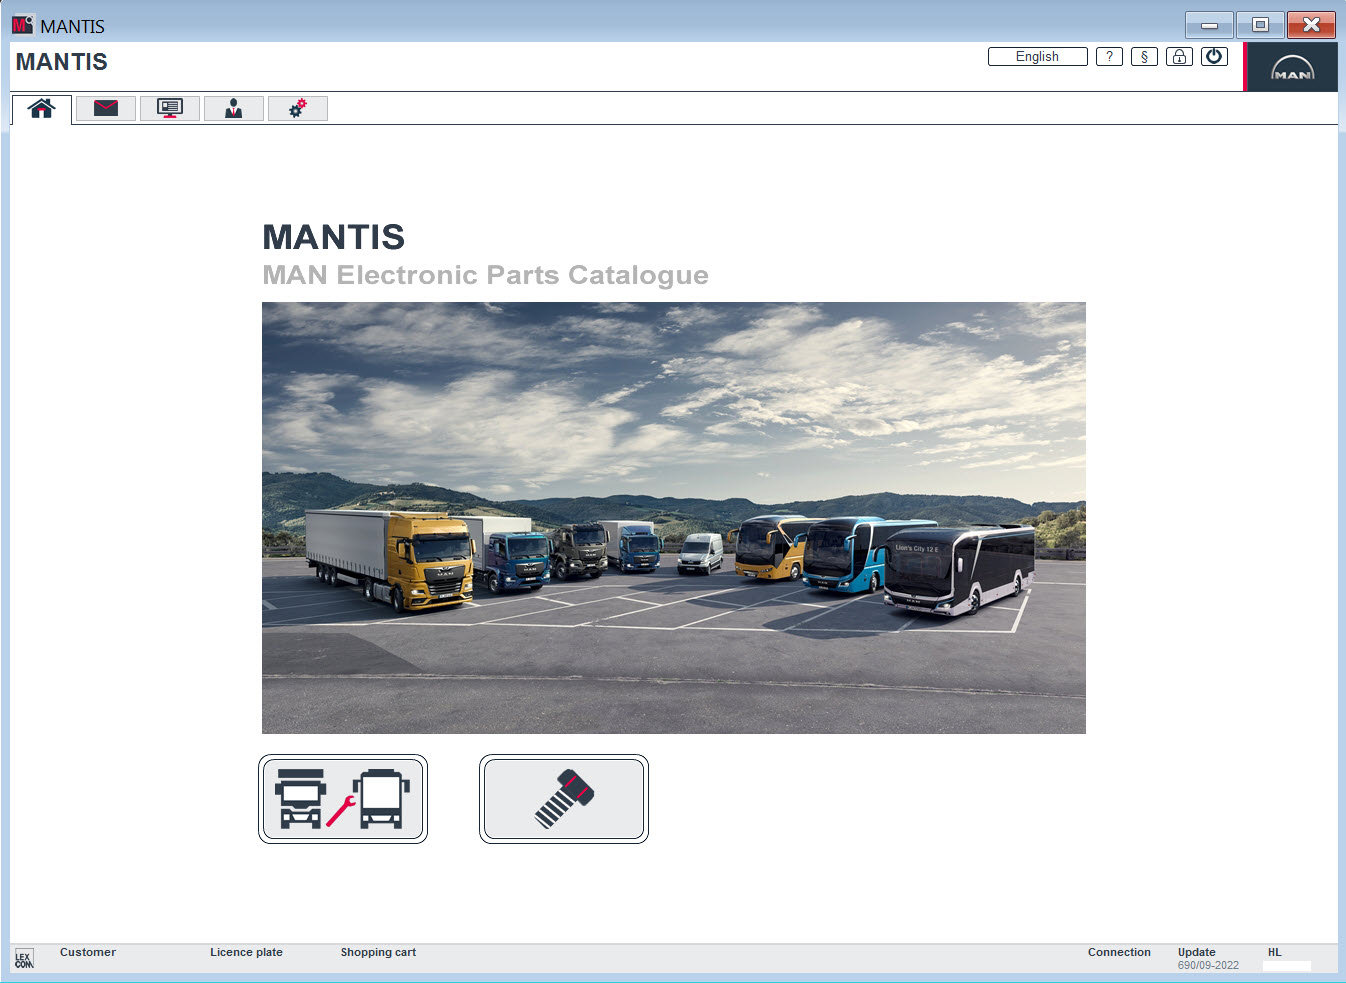The image size is (1346, 983).
Task: Click the help question mark icon
Action: click(1109, 57)
